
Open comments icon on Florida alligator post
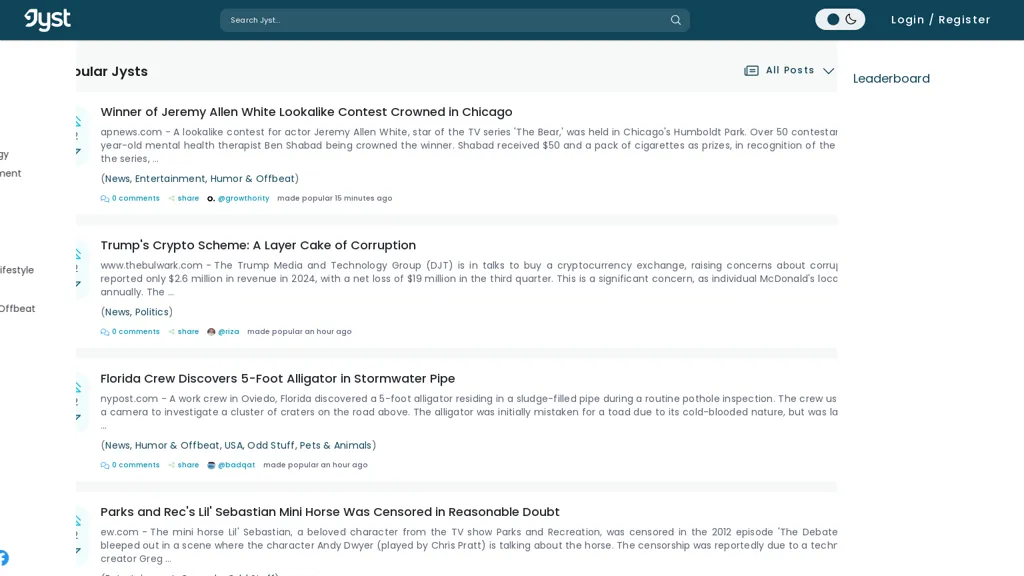coord(105,465)
